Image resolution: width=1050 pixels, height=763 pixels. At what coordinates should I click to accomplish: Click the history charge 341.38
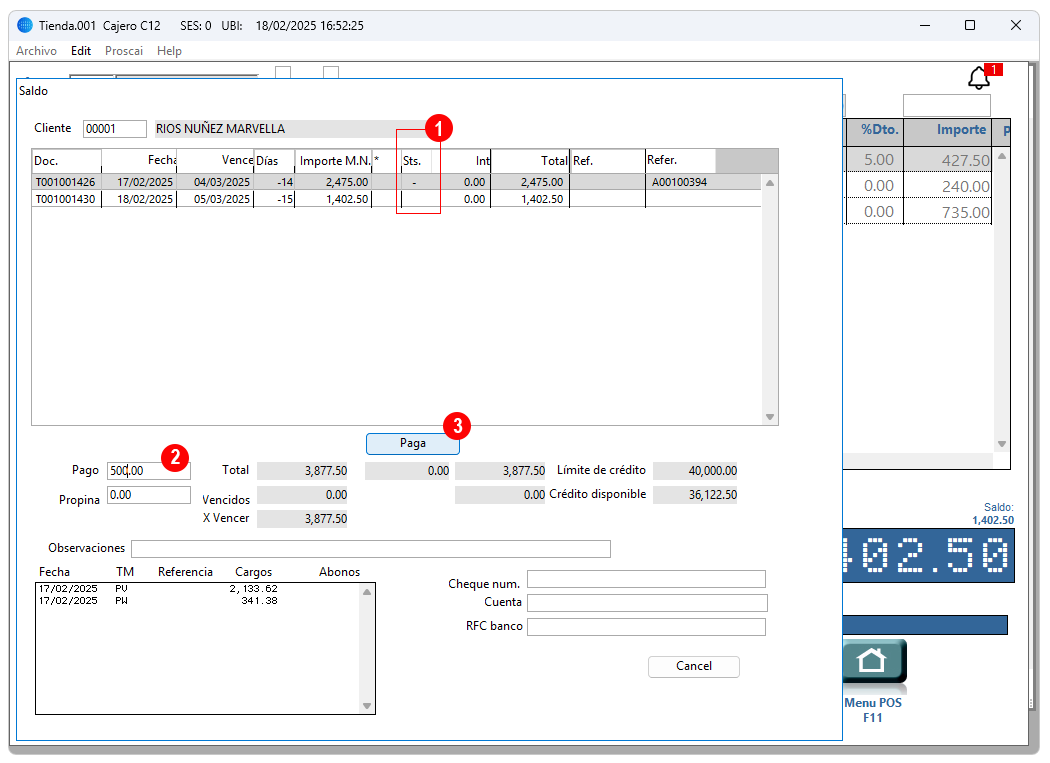pyautogui.click(x=259, y=601)
